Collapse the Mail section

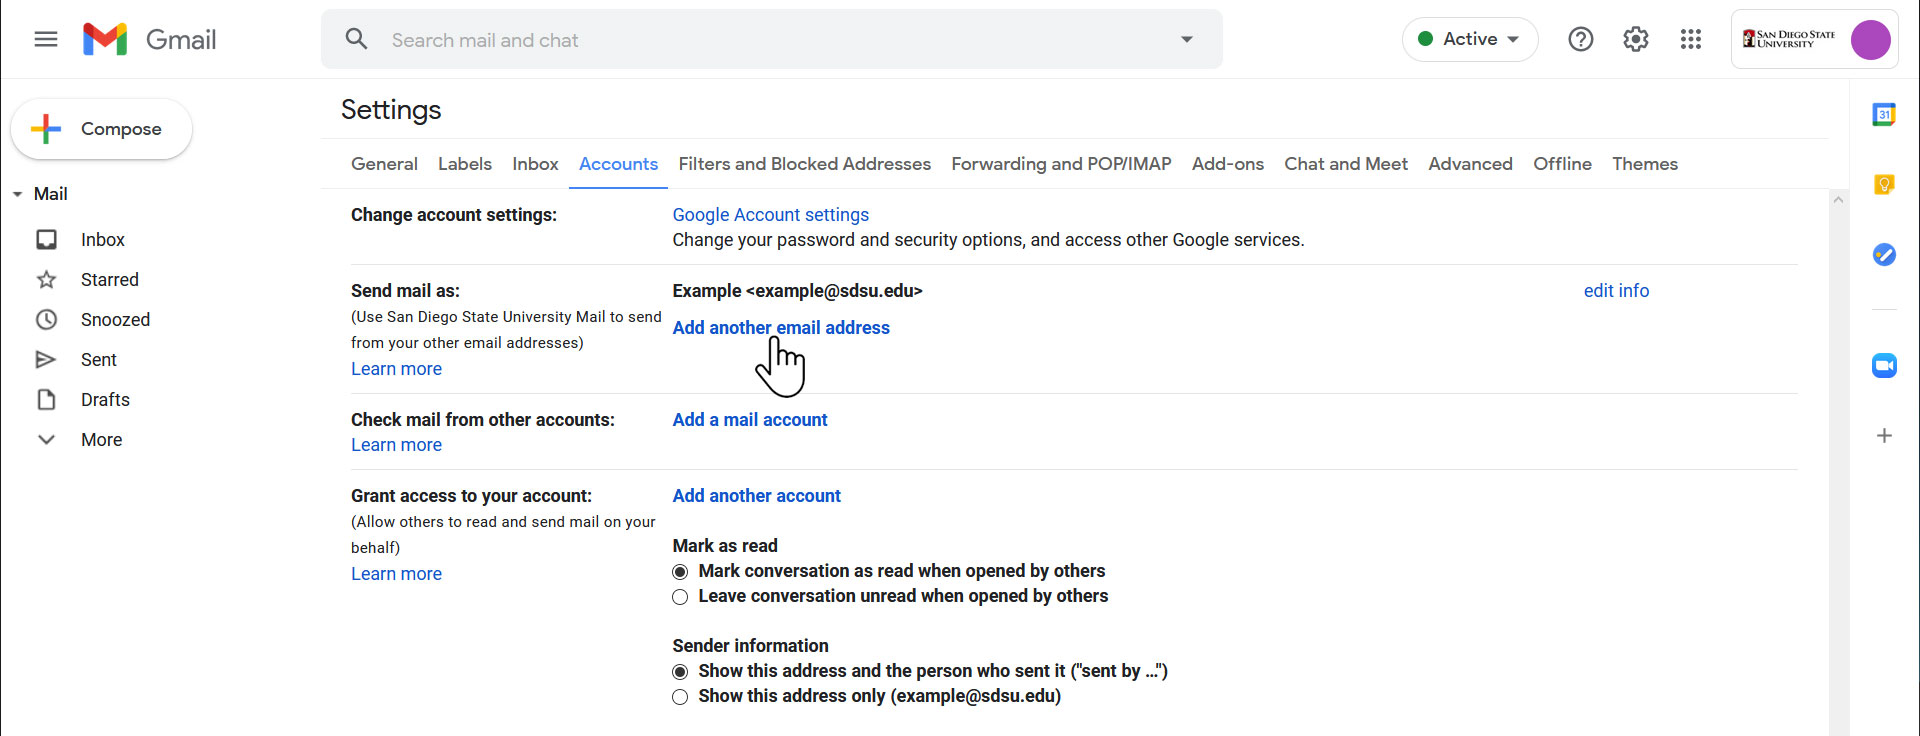pos(17,194)
